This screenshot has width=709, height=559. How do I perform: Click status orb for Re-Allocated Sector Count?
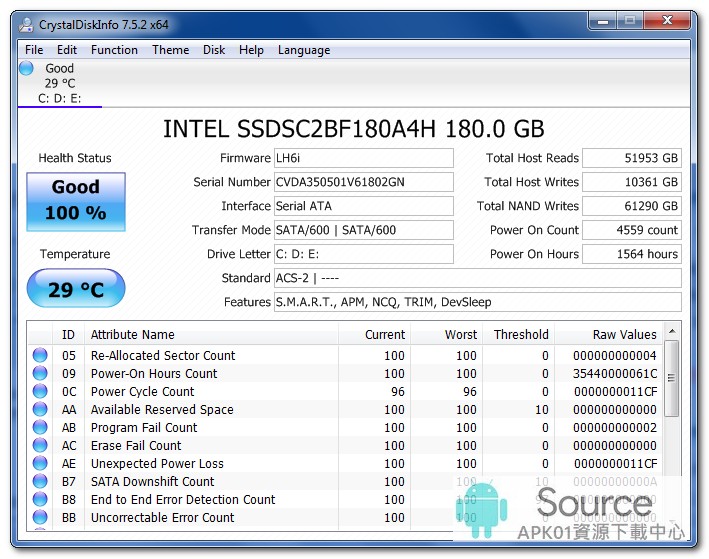click(40, 355)
